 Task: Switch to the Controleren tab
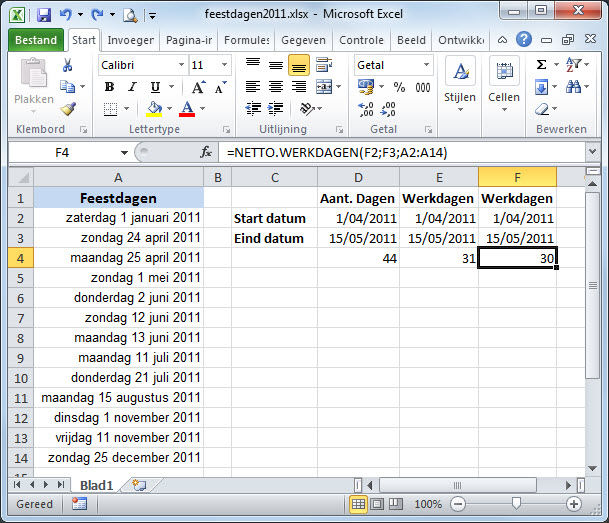pyautogui.click(x=361, y=40)
